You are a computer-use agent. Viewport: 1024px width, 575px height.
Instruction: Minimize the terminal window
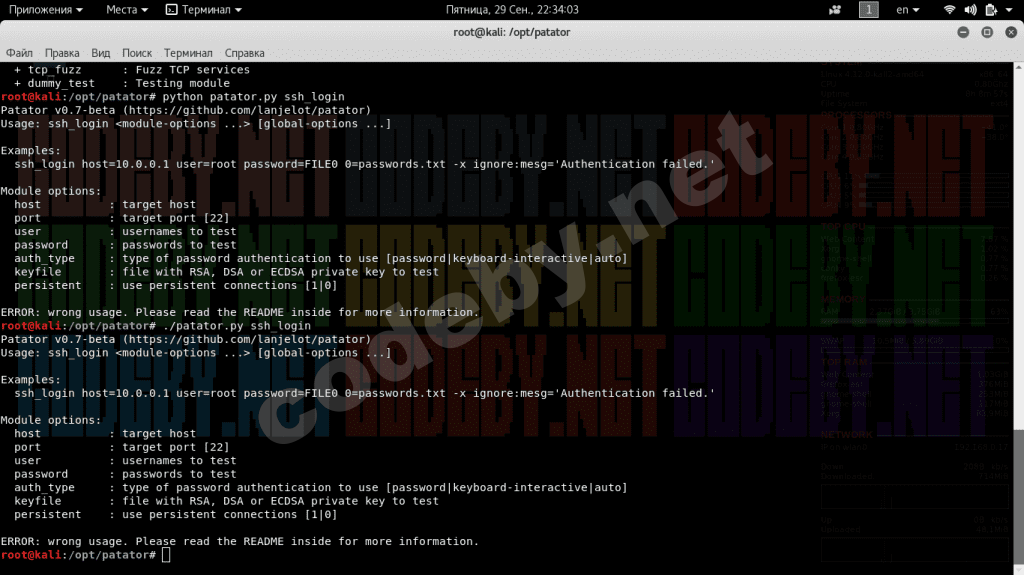pos(963,32)
